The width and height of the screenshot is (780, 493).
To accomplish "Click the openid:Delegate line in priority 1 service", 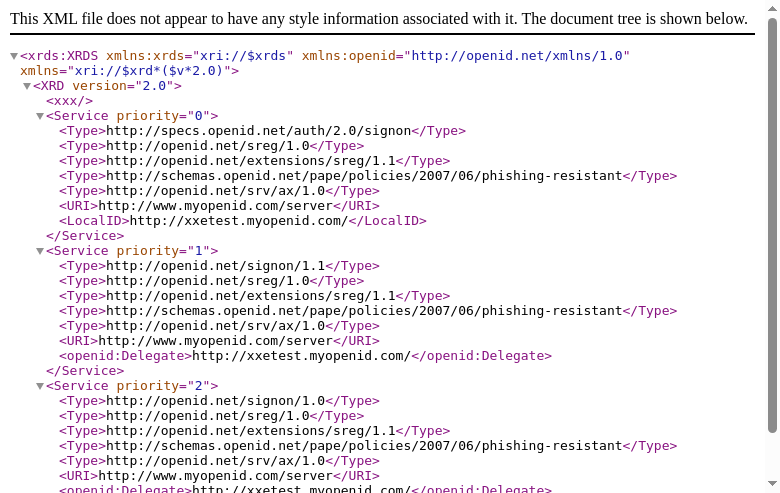I will coord(305,356).
